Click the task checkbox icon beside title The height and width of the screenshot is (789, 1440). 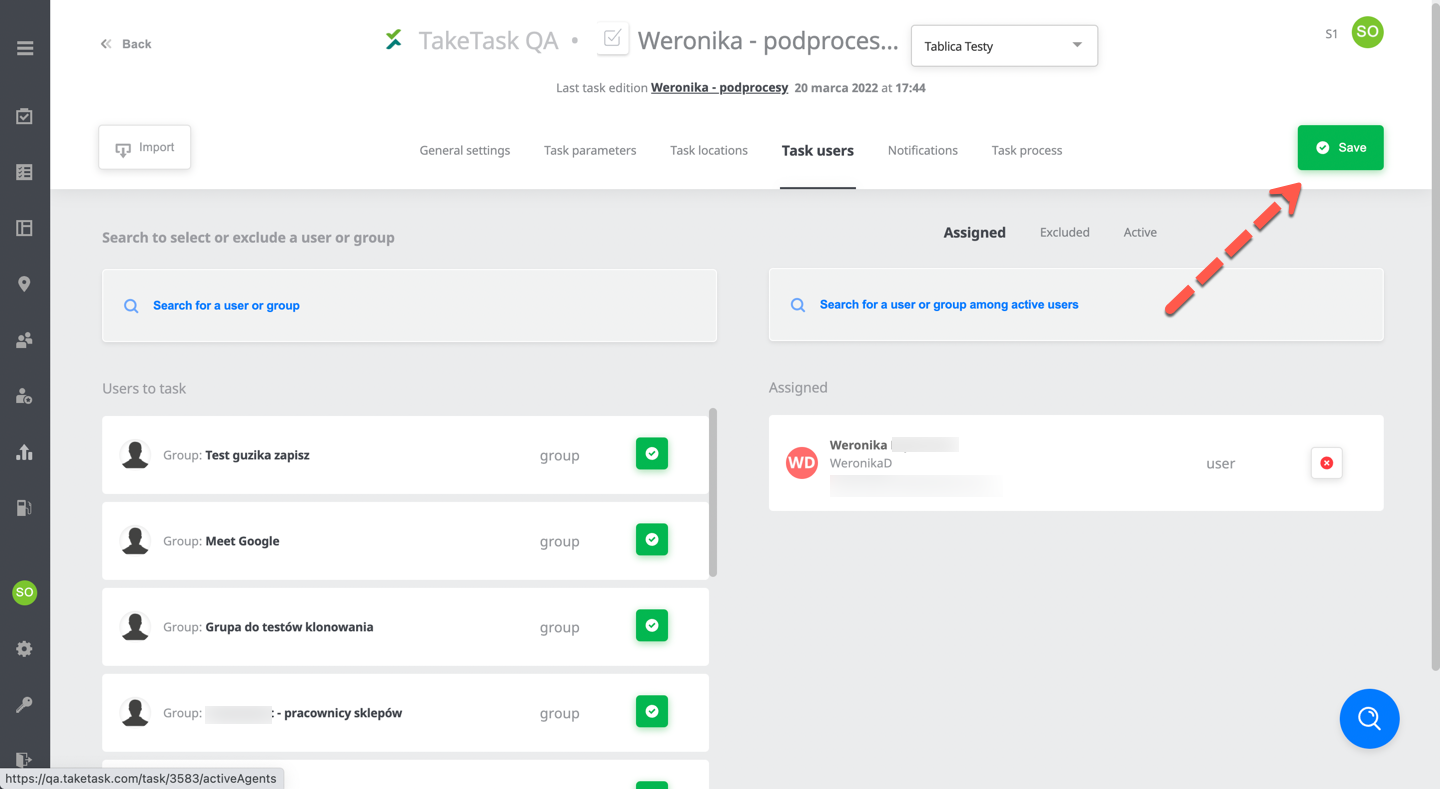[x=613, y=40]
